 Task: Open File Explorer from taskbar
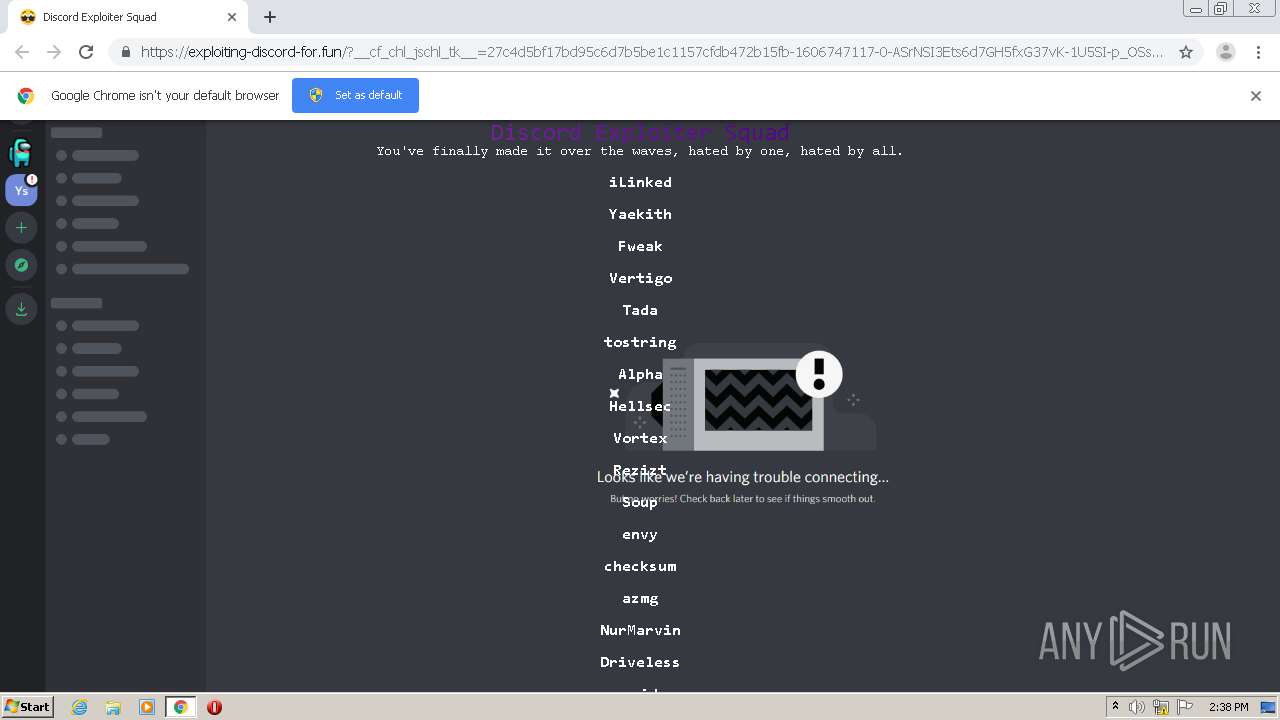[113, 707]
